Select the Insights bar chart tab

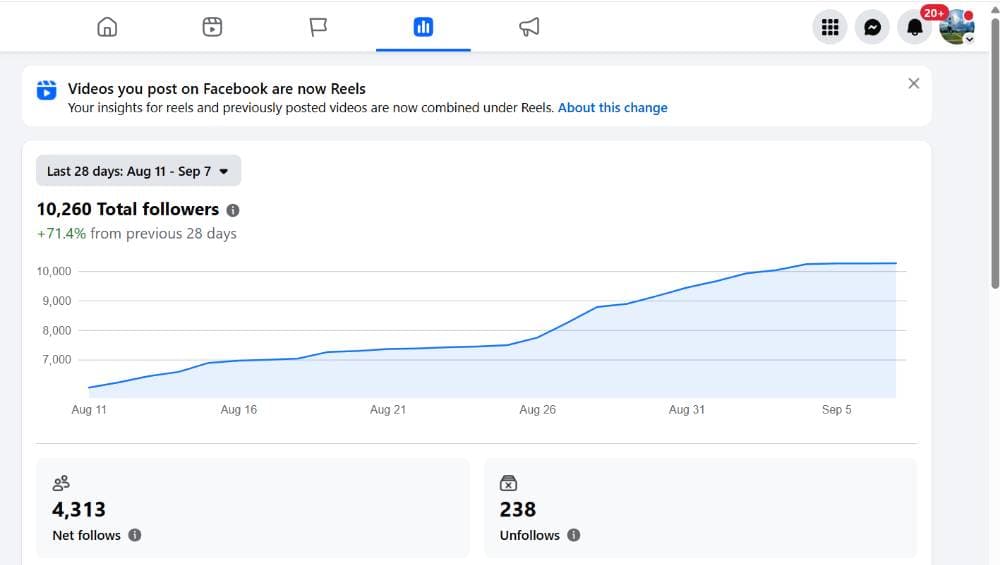click(423, 27)
